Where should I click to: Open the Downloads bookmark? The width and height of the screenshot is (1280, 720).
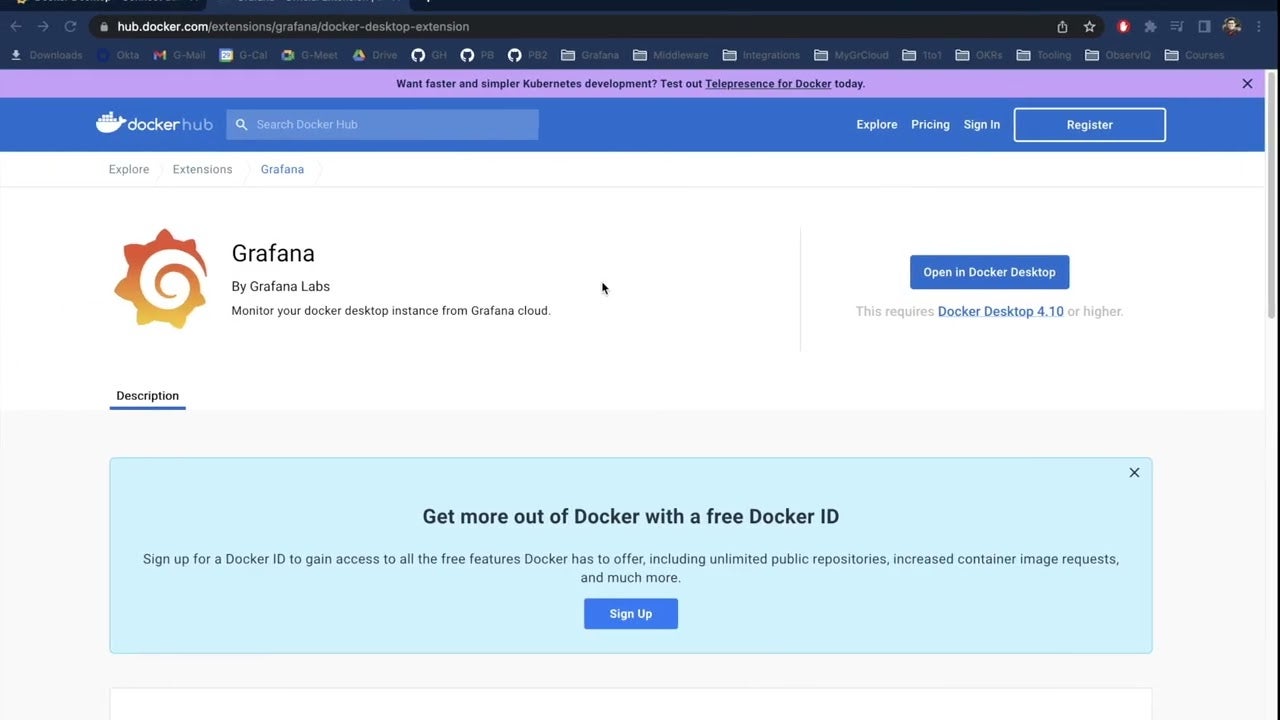tap(47, 55)
